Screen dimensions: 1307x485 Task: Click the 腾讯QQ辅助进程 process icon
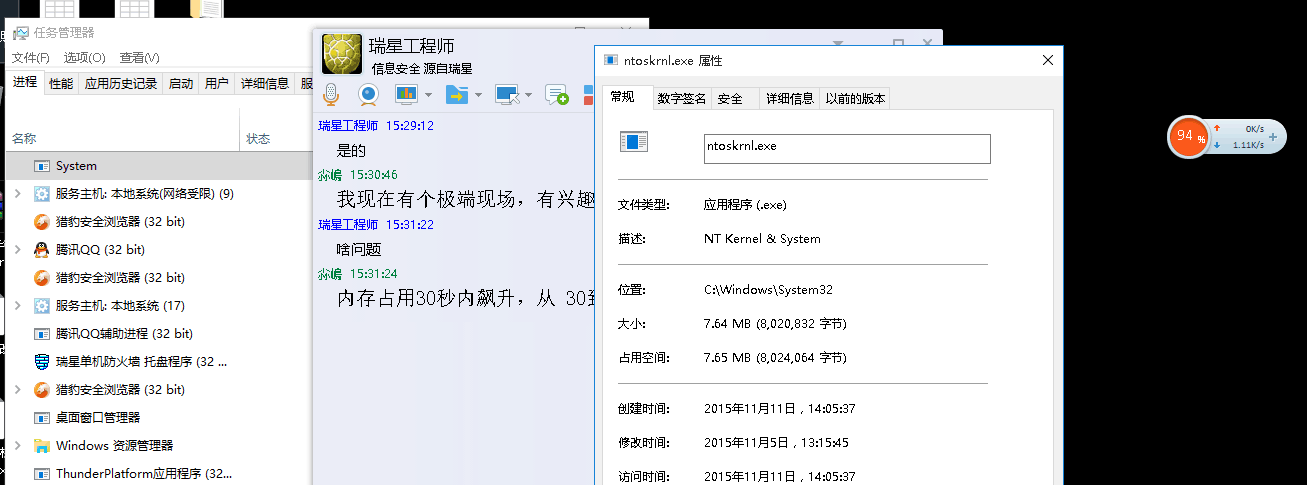[42, 334]
